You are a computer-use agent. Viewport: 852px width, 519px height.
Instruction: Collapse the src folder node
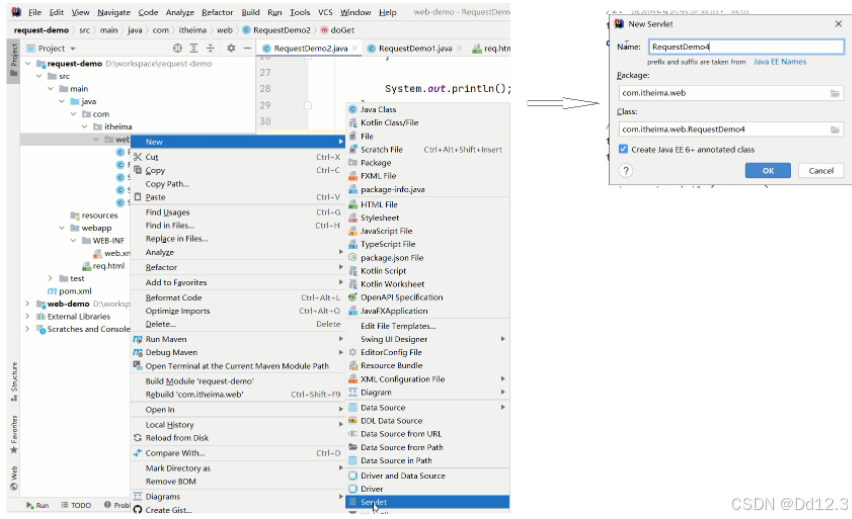coord(39,76)
